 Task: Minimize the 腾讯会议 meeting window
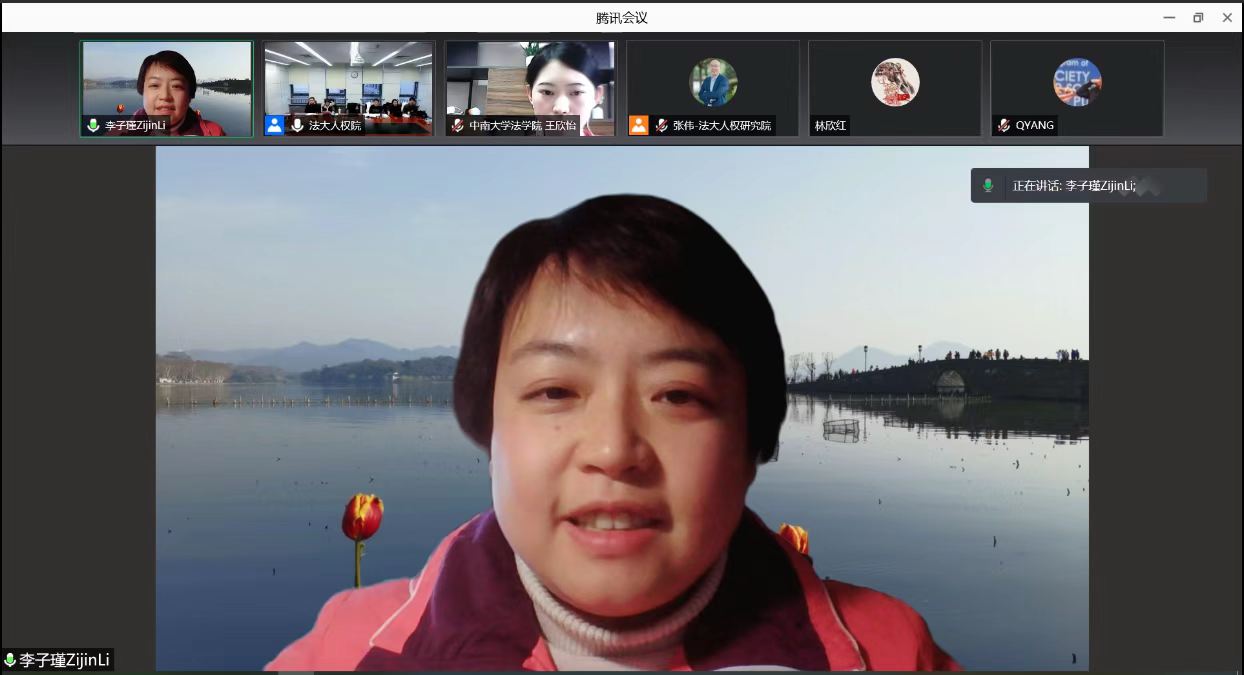click(x=1169, y=17)
